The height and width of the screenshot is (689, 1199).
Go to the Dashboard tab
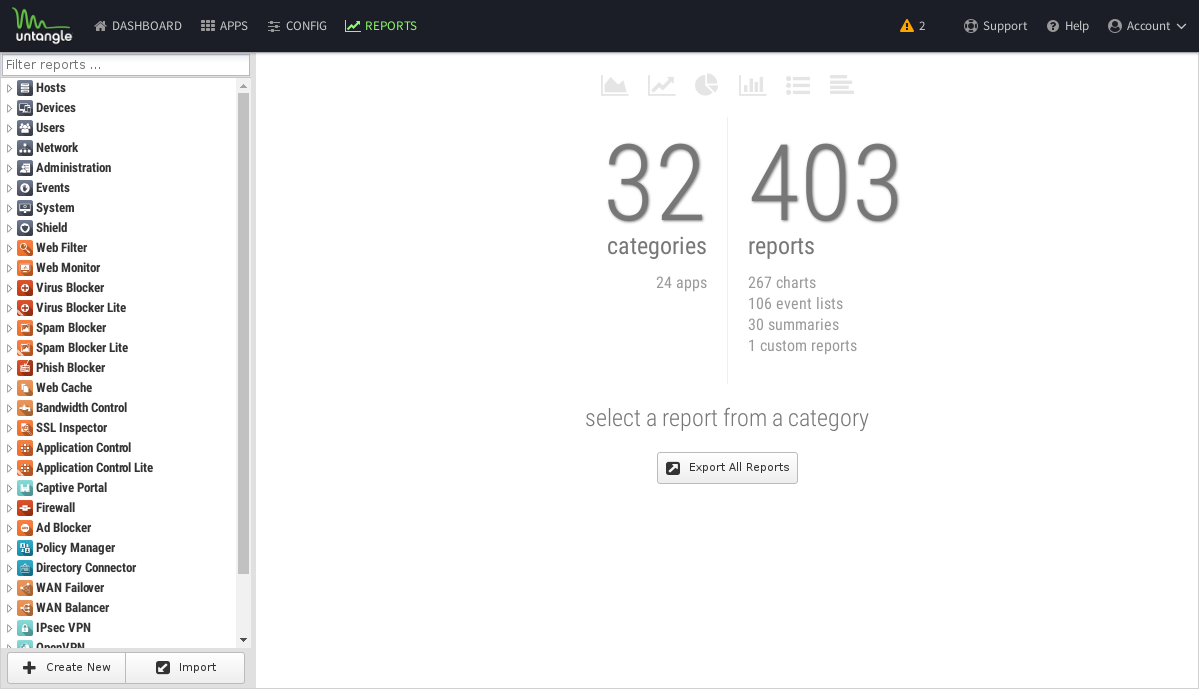pos(138,26)
